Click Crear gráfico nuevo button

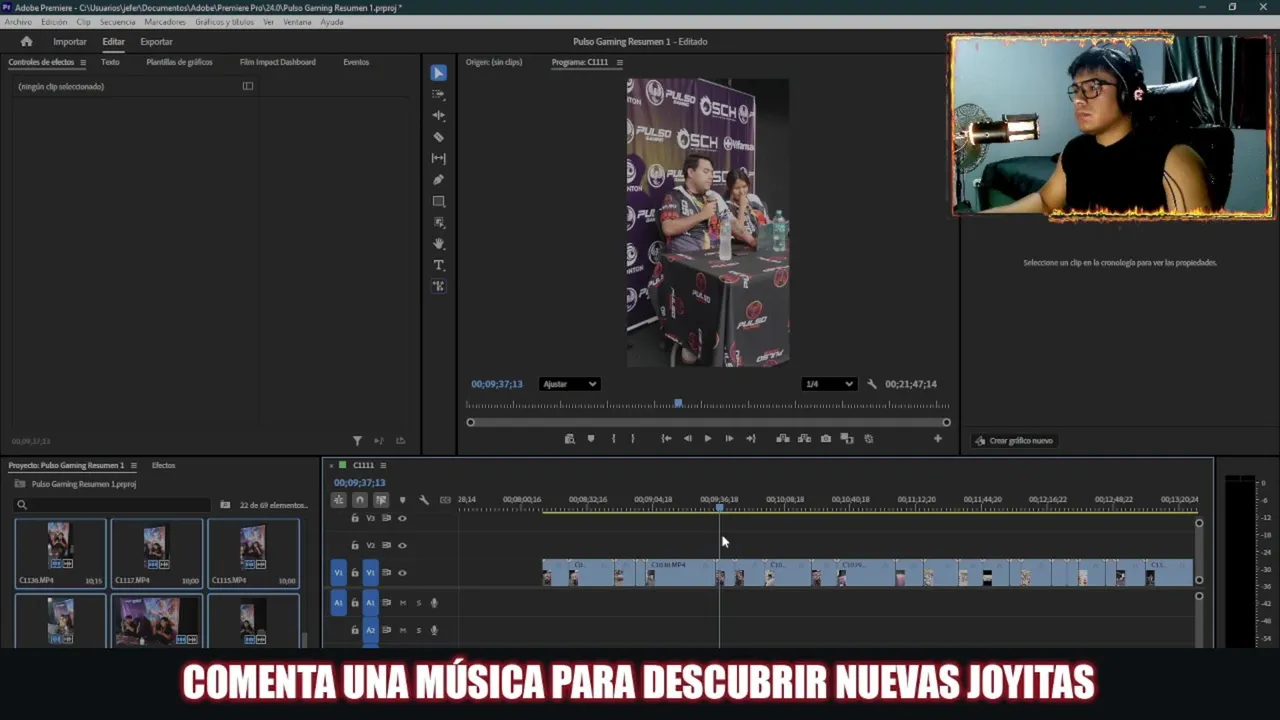coord(1014,440)
